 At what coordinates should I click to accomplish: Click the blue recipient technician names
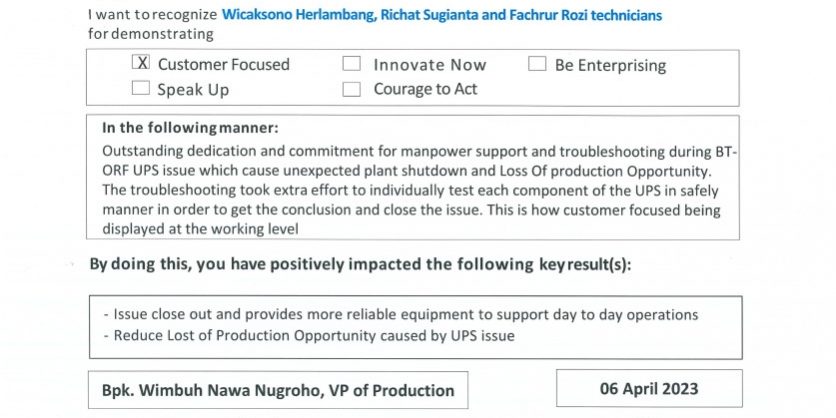[441, 16]
